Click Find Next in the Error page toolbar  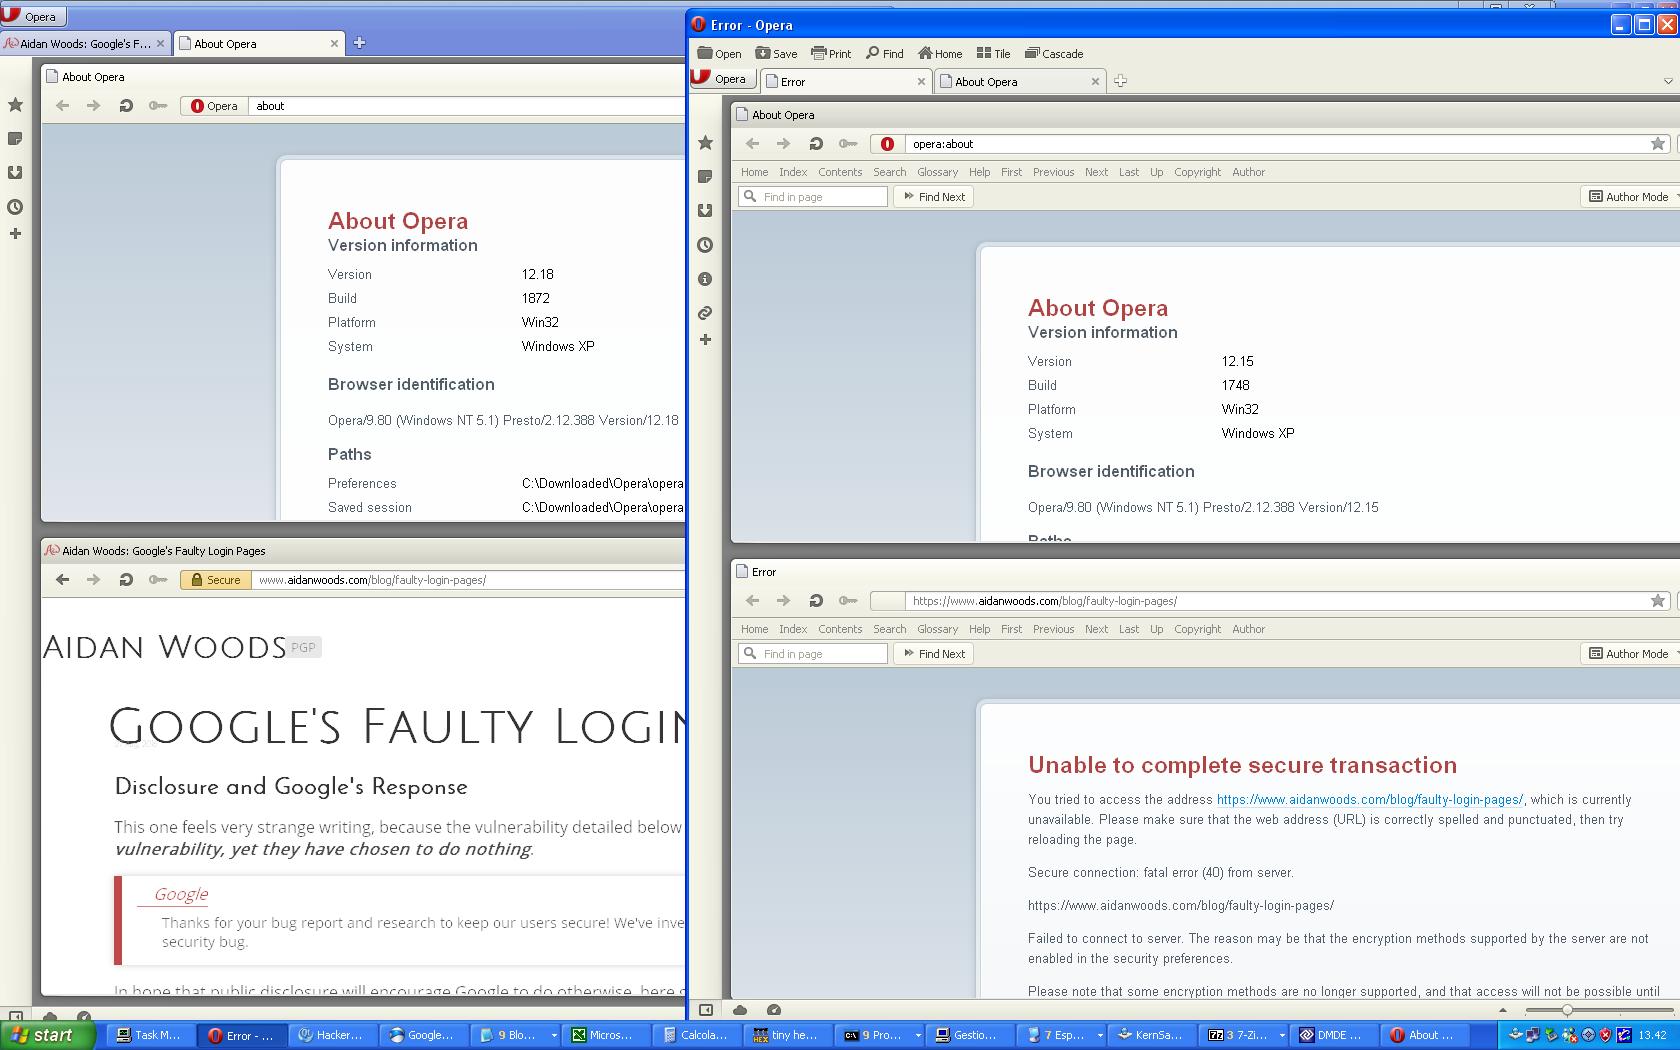click(934, 654)
